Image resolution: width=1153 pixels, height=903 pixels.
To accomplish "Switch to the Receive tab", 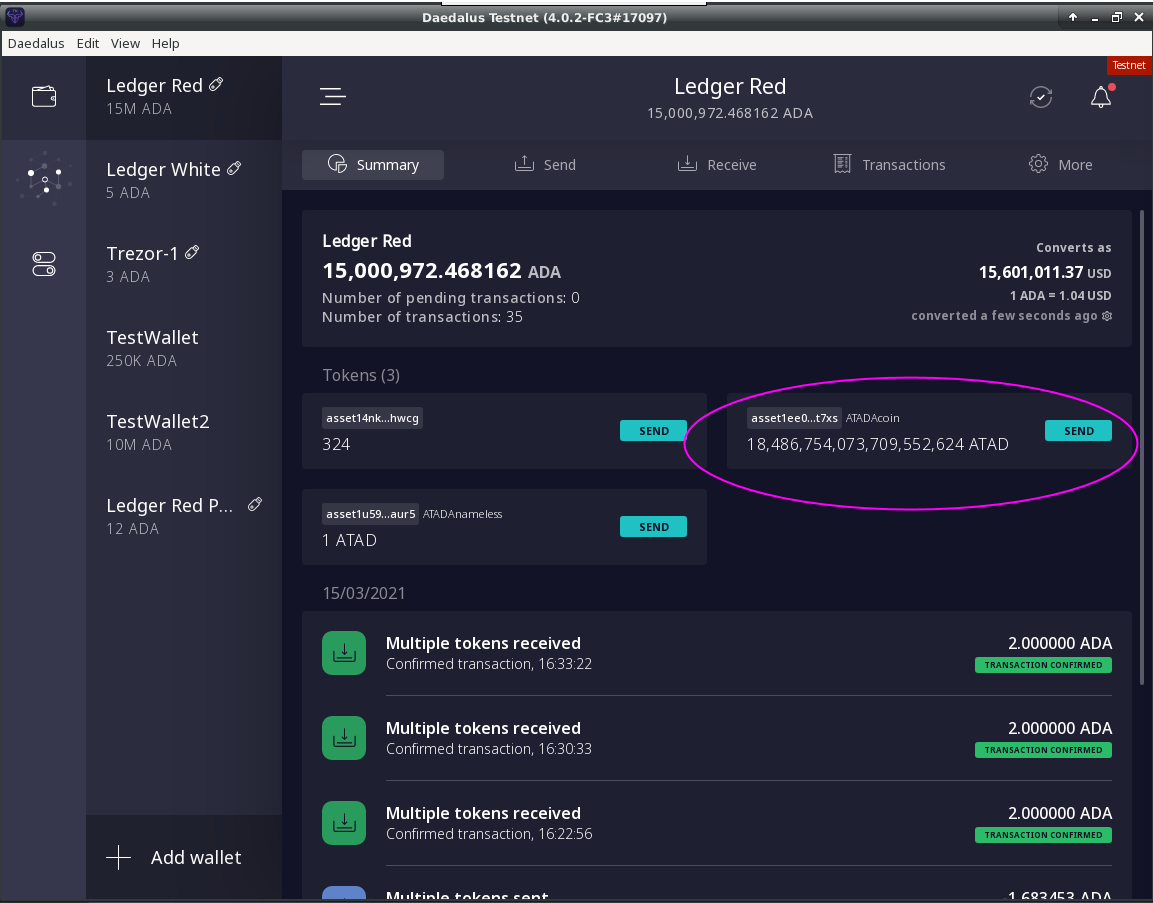I will [x=717, y=165].
